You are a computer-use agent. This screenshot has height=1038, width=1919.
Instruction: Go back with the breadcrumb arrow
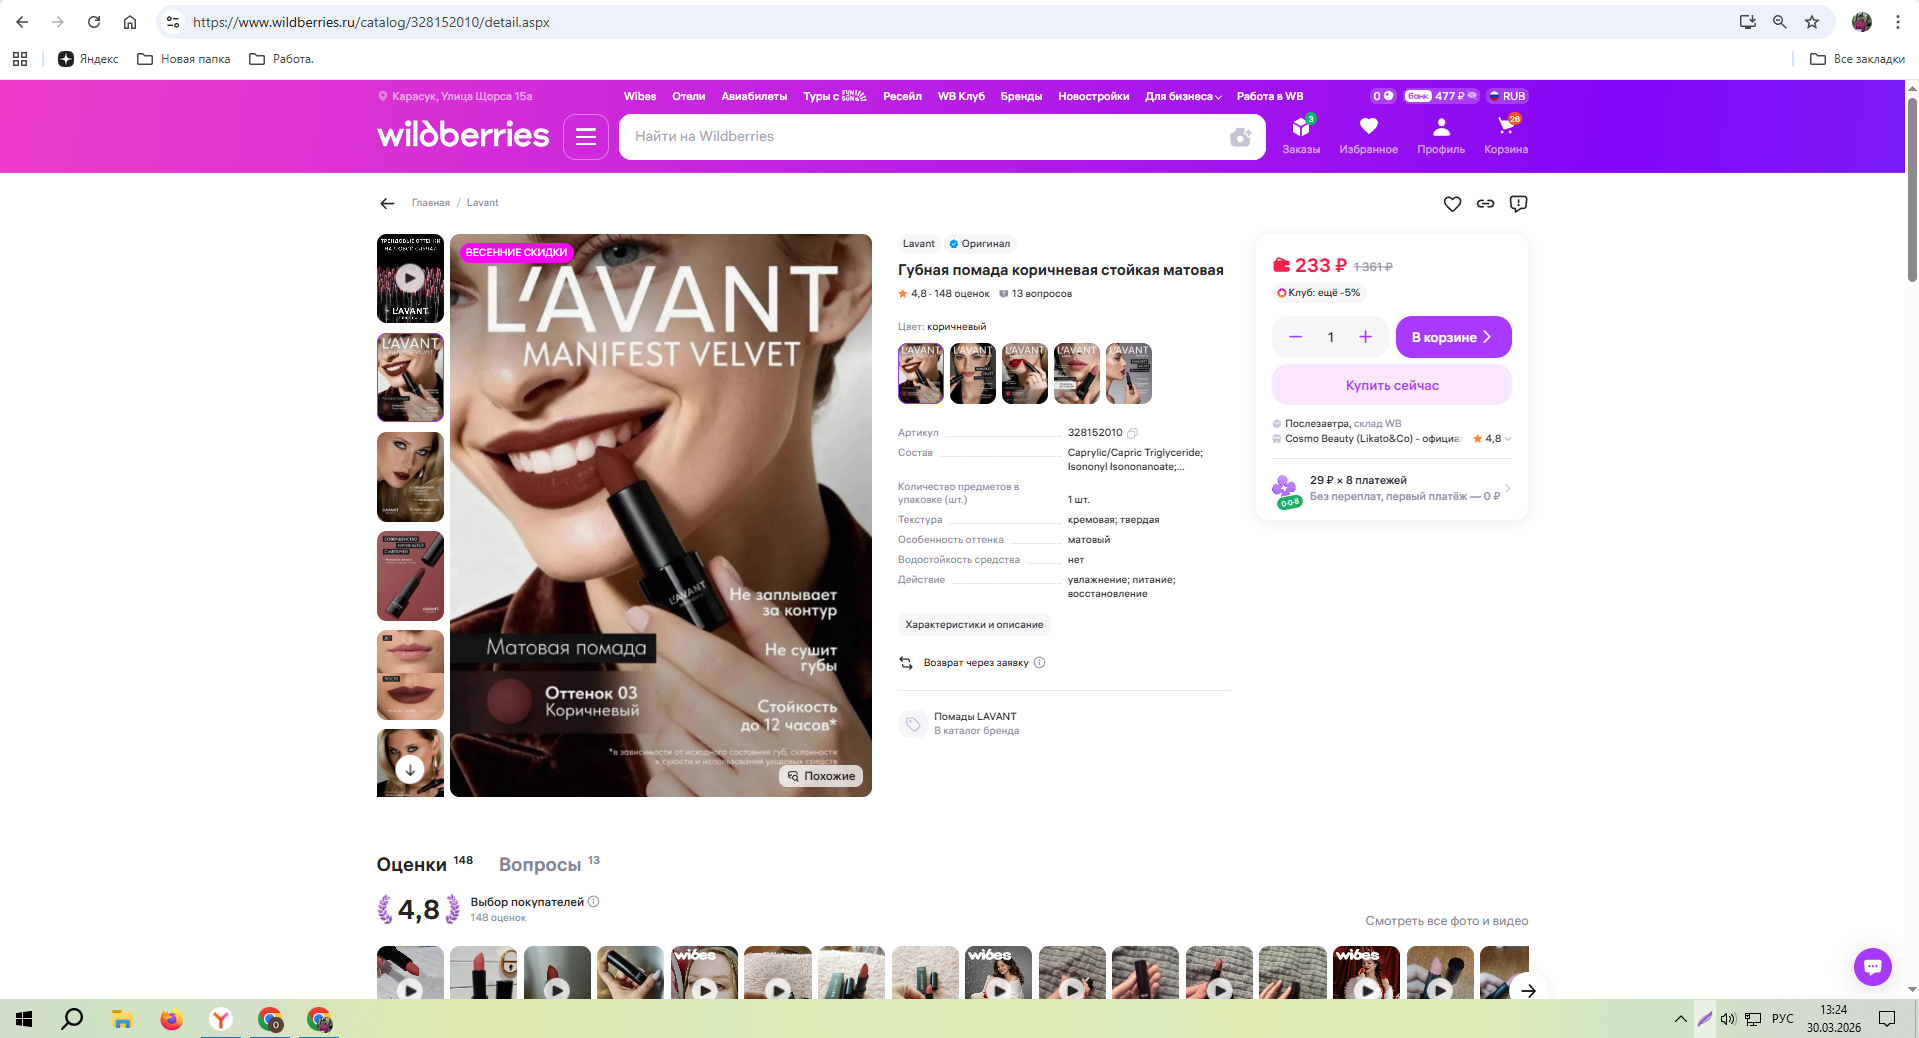[x=387, y=203]
